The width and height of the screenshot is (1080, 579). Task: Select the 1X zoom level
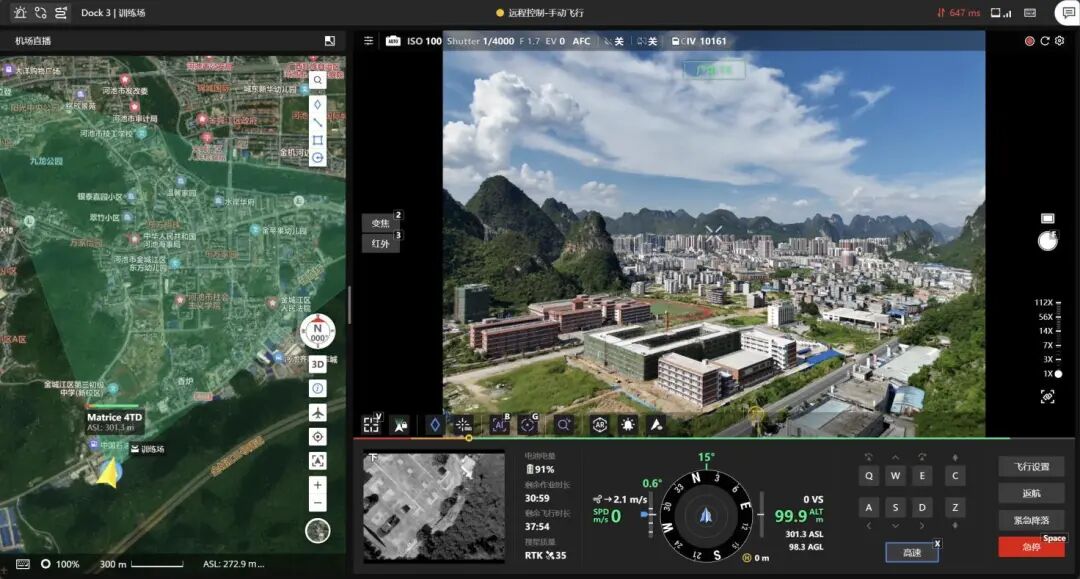(x=1052, y=373)
